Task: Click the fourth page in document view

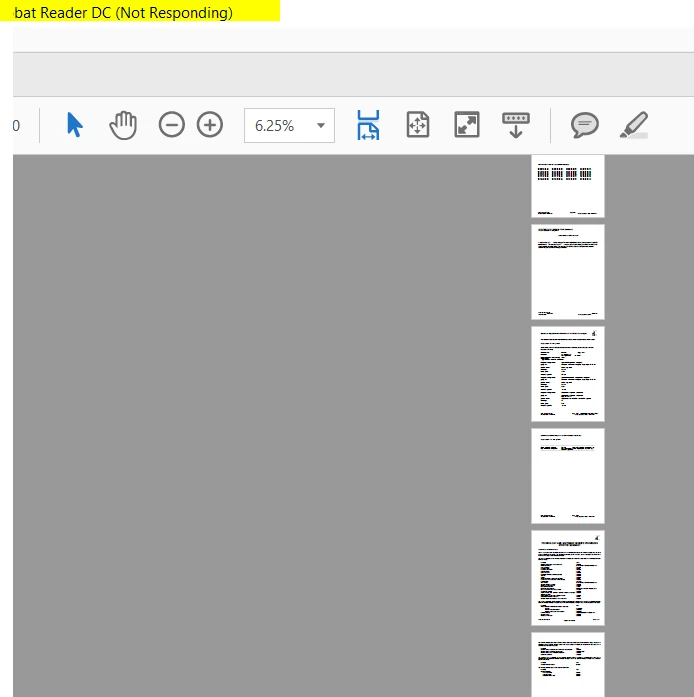Action: (x=568, y=476)
